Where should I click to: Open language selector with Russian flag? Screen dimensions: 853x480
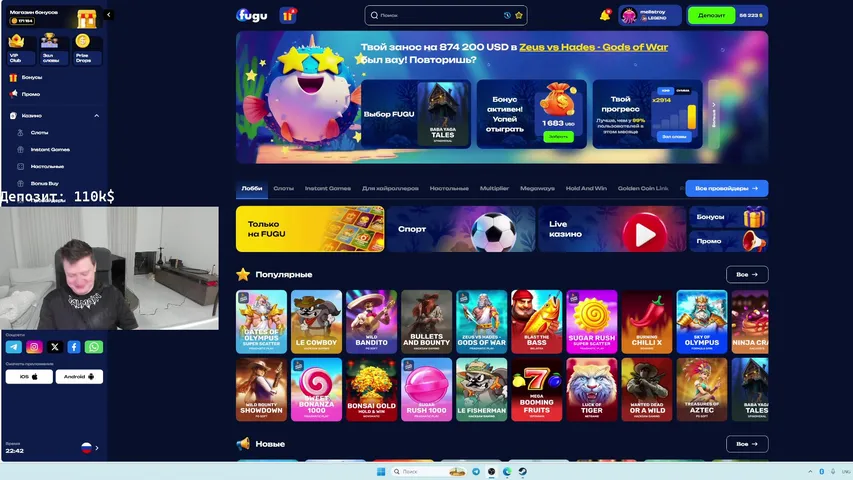point(89,448)
